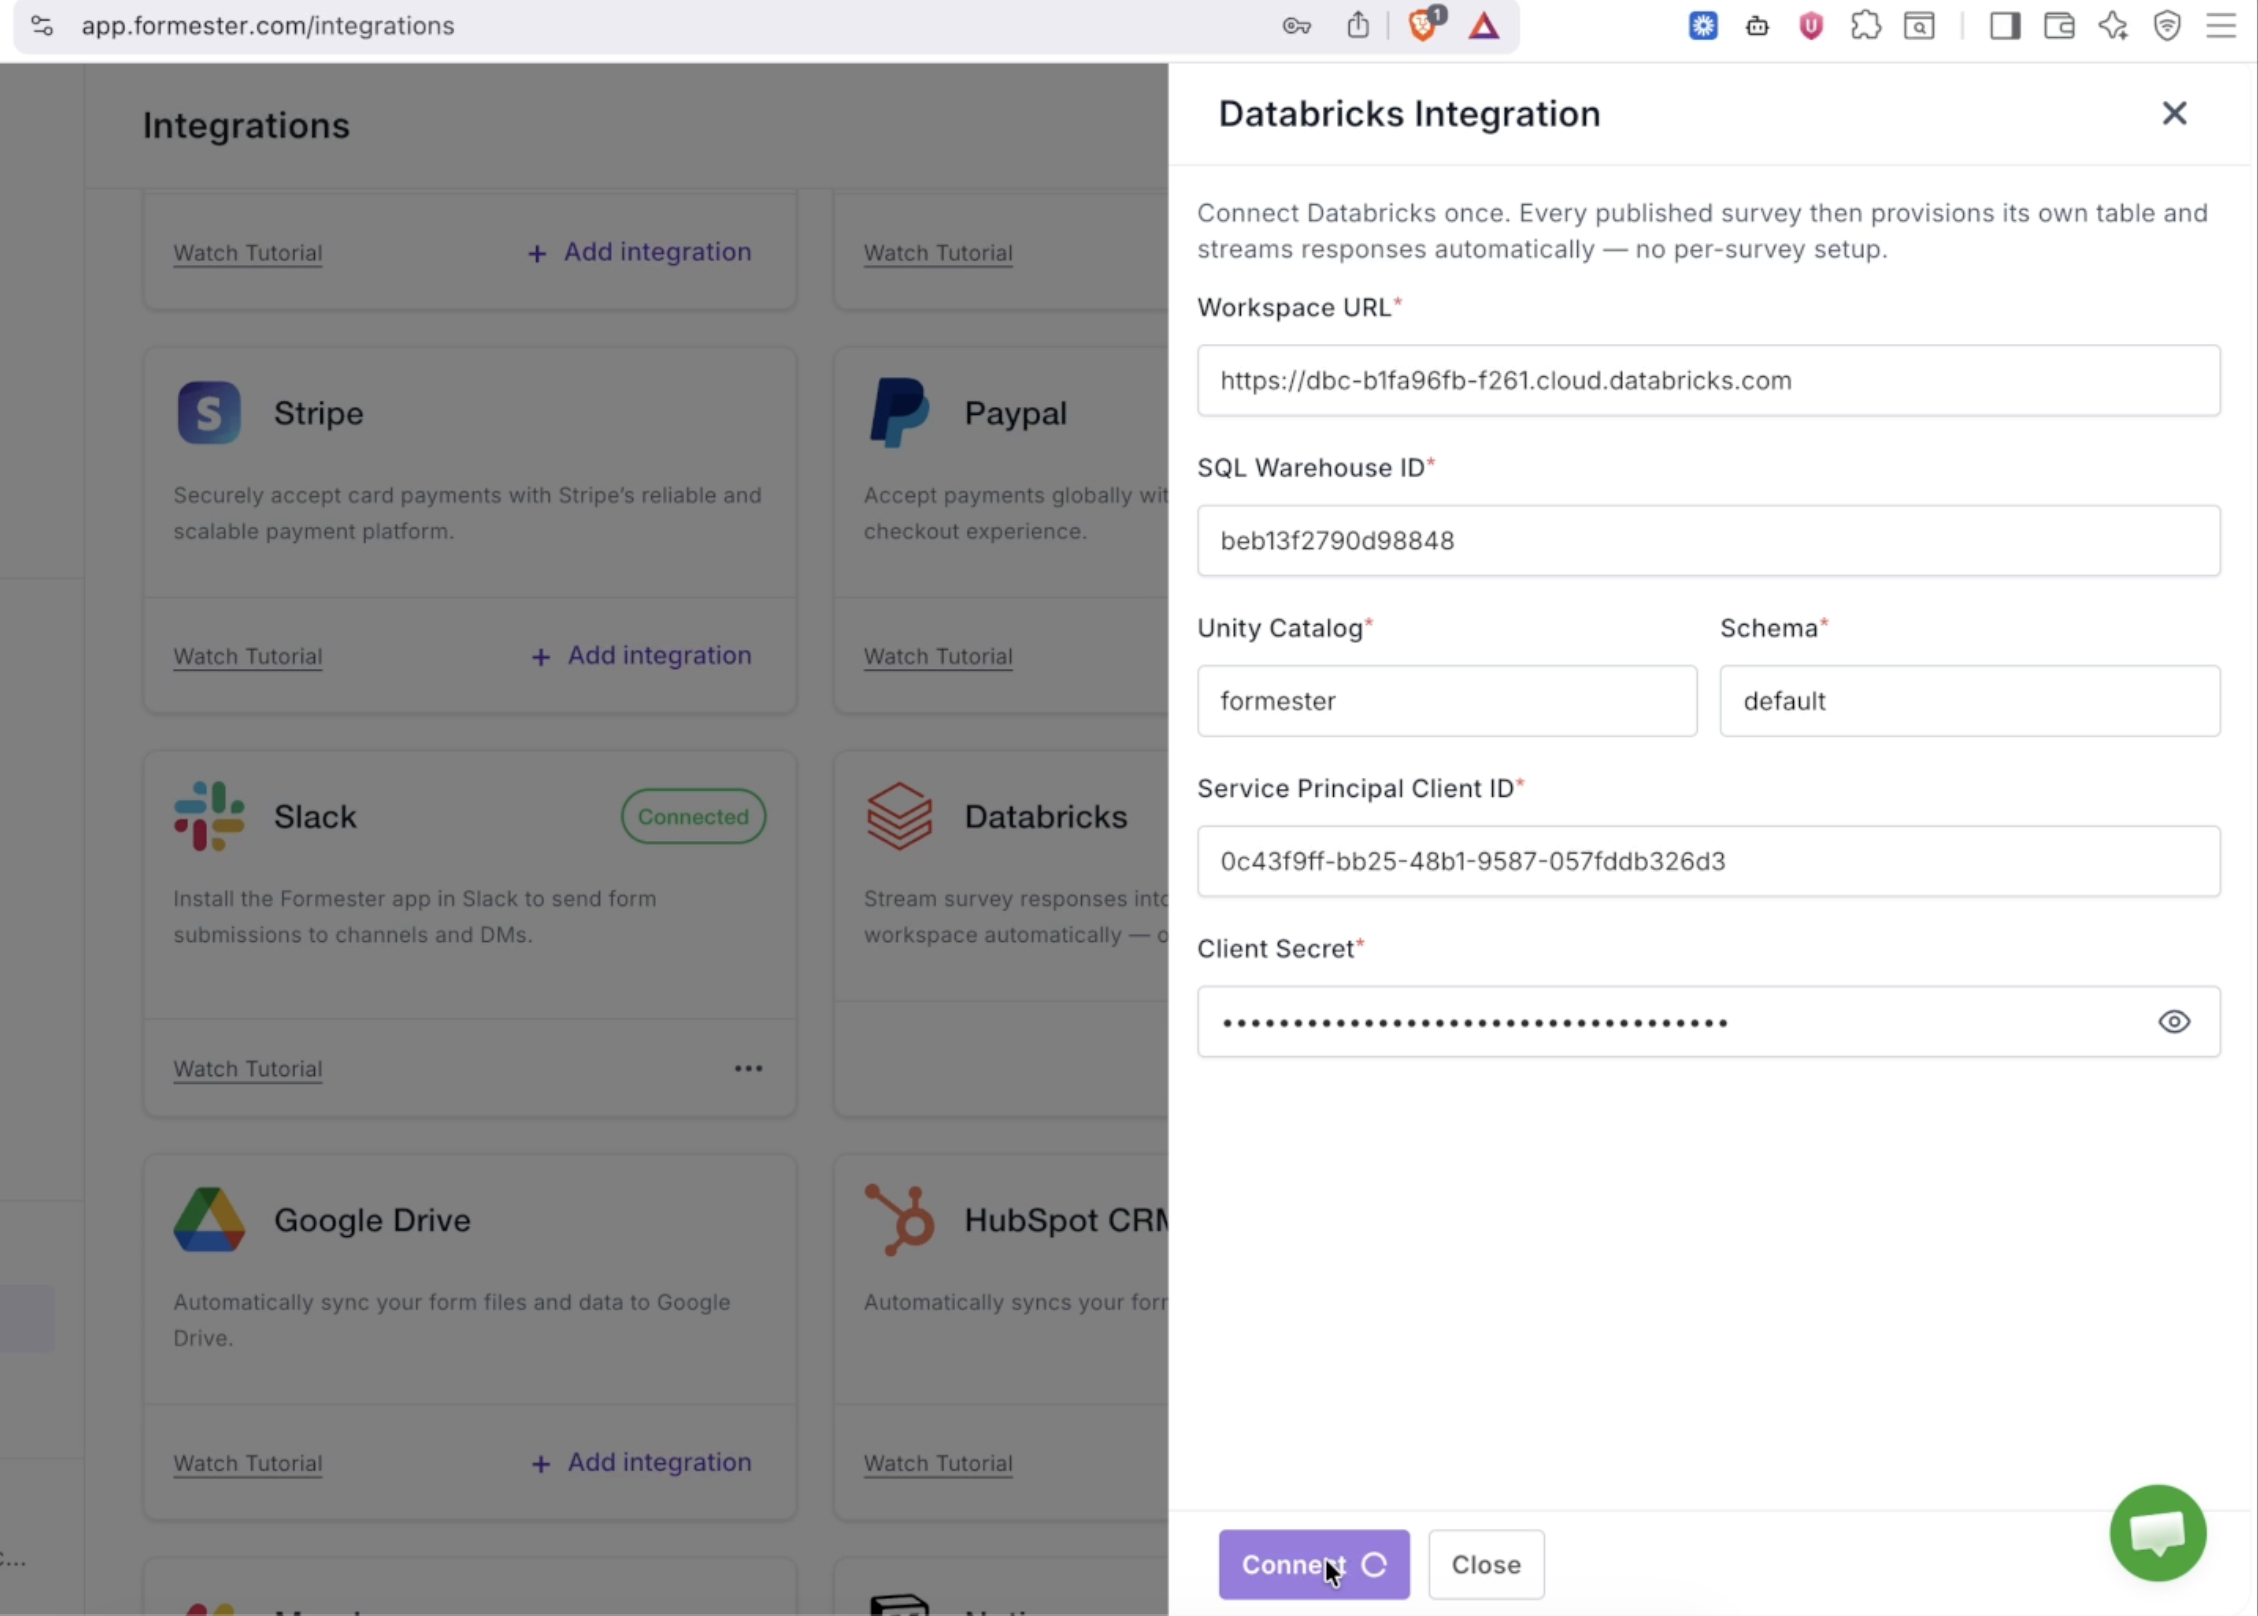2258x1616 pixels.
Task: Click the Connected badge on Slack card
Action: point(693,816)
